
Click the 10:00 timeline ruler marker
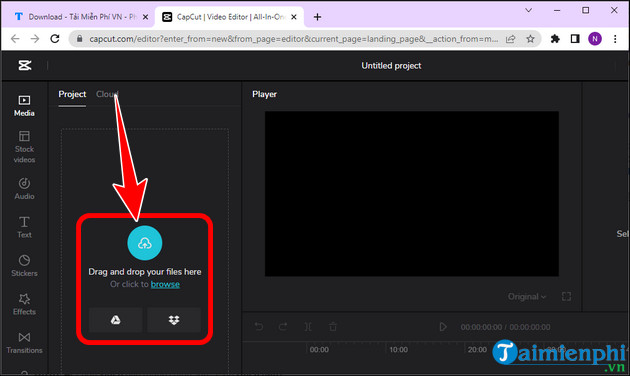(398, 350)
